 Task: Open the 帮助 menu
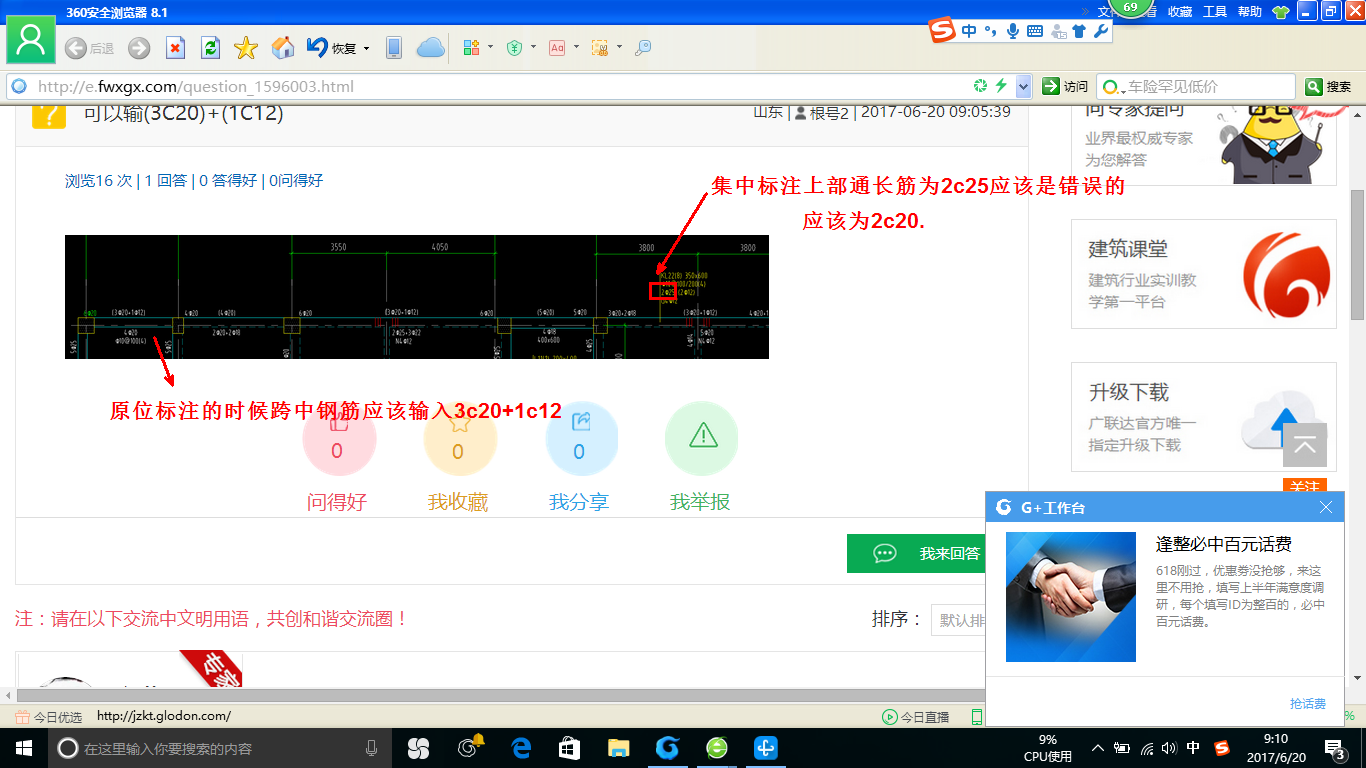click(1250, 11)
